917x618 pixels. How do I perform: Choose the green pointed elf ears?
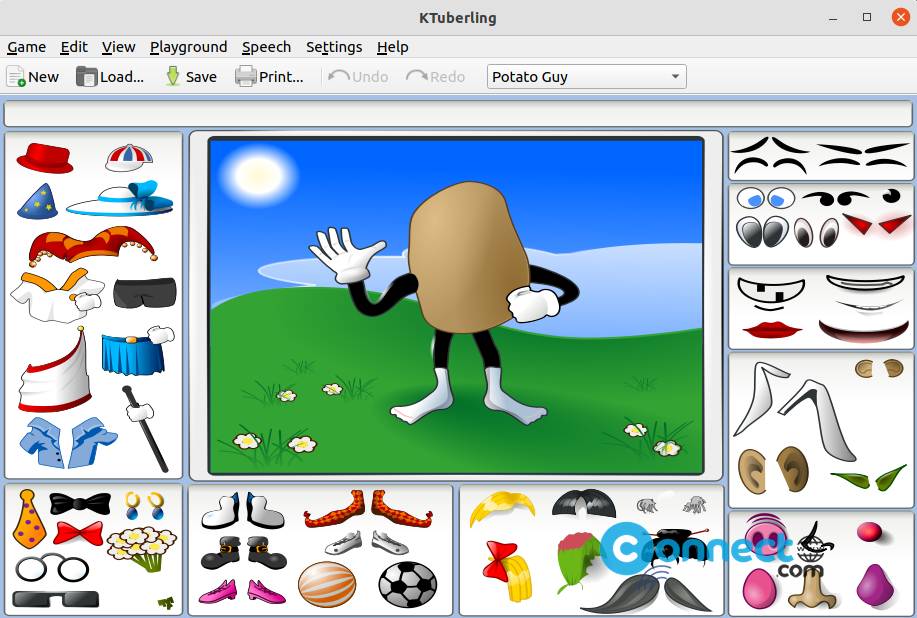pos(868,478)
